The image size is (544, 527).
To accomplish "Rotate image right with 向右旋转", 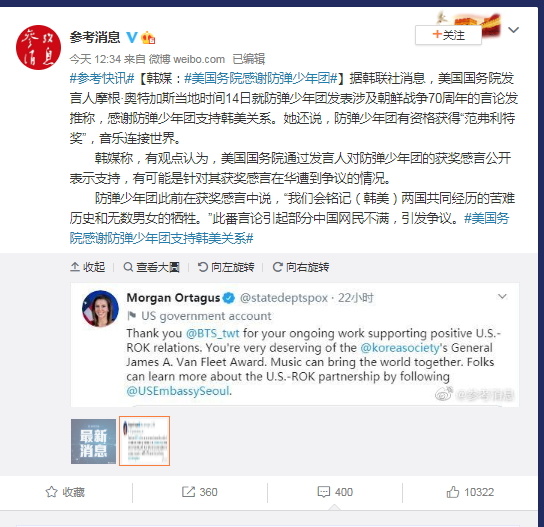I will point(301,267).
